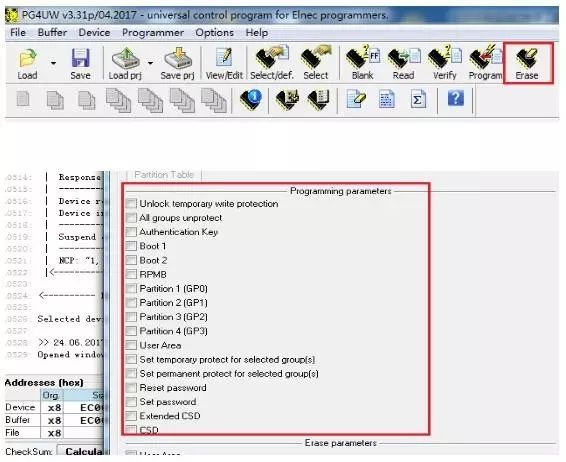Toggle the Extended CSD checkbox
Image resolution: width=566 pixels, height=462 pixels.
[132, 416]
